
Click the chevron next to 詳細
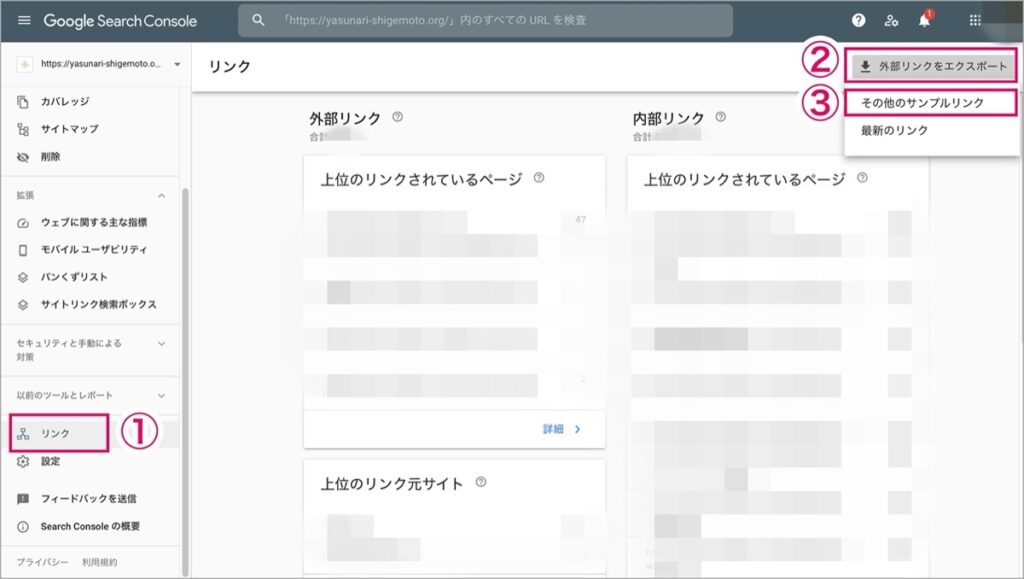[577, 430]
